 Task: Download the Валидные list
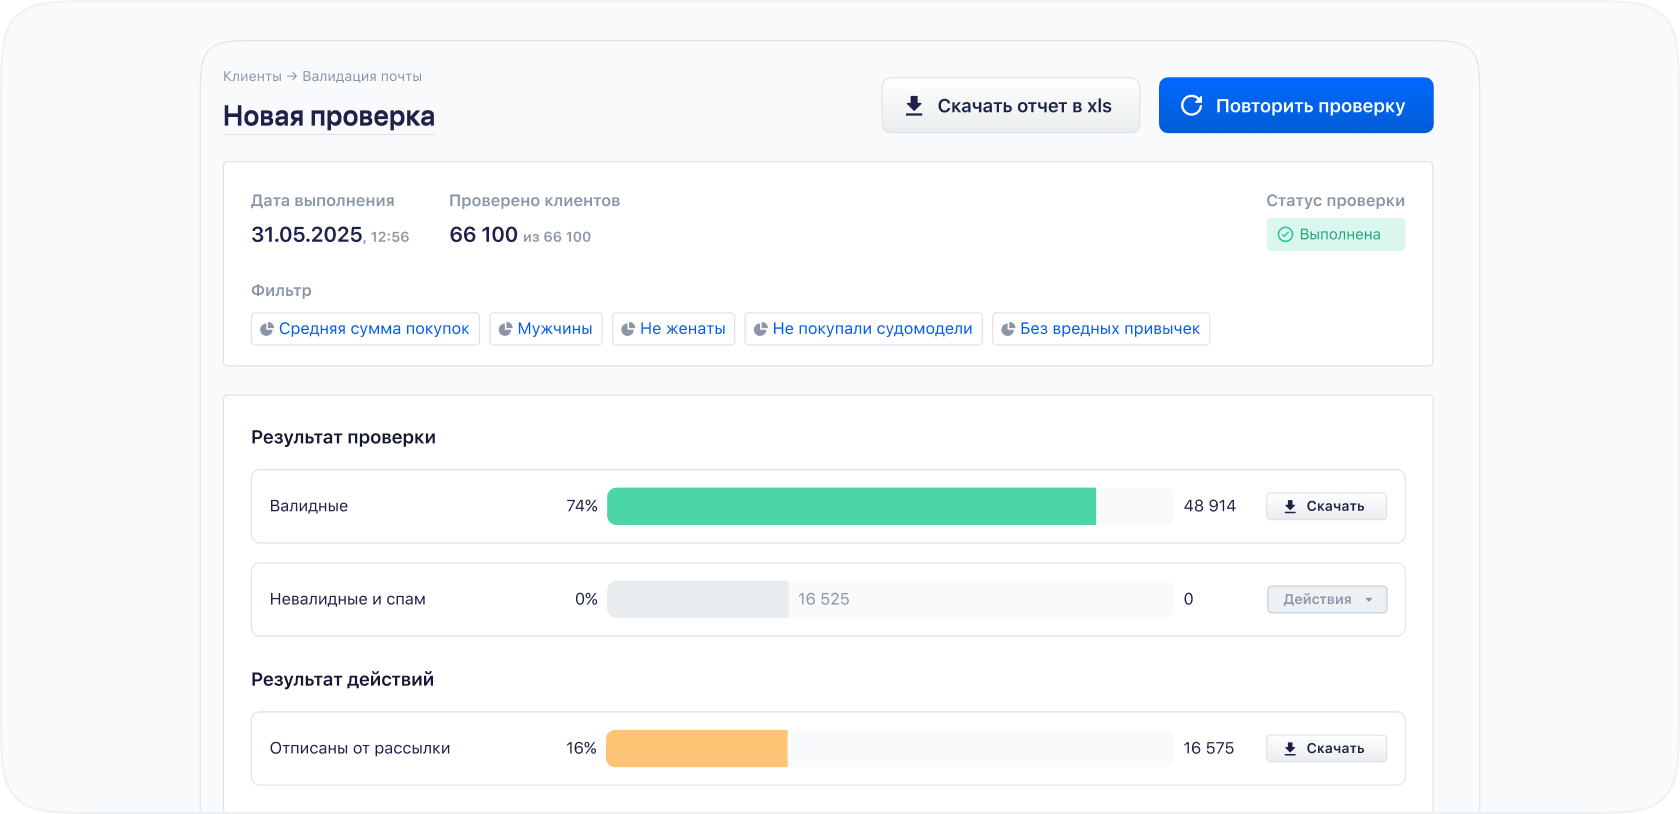pyautogui.click(x=1326, y=506)
